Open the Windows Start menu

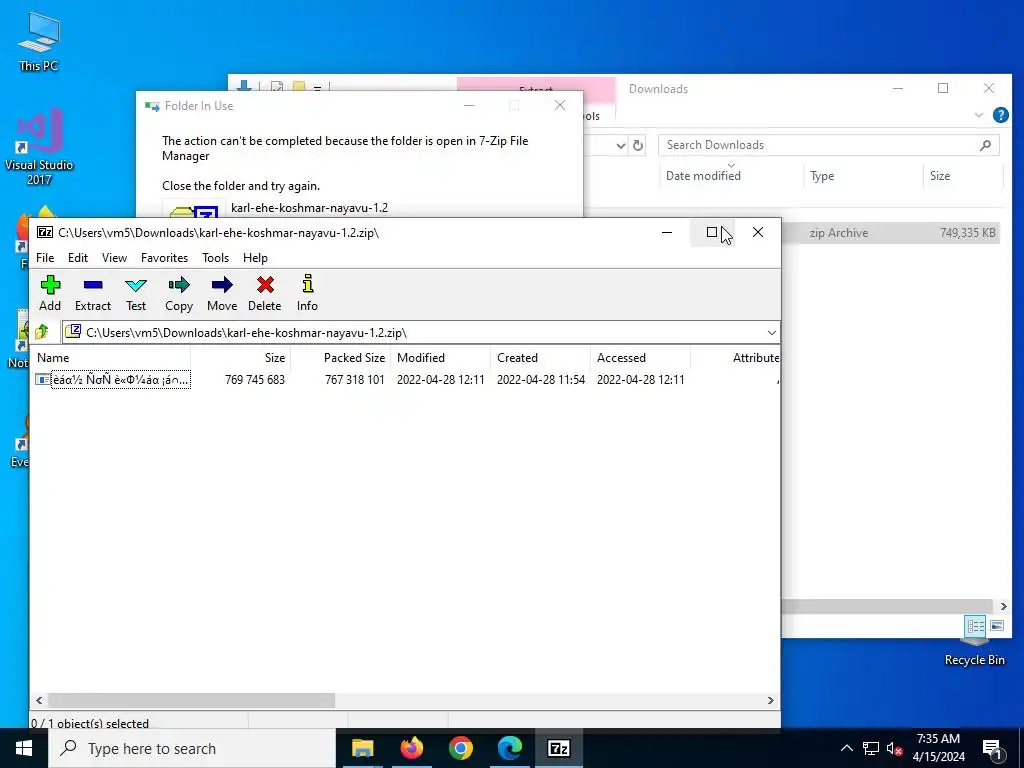click(24, 748)
